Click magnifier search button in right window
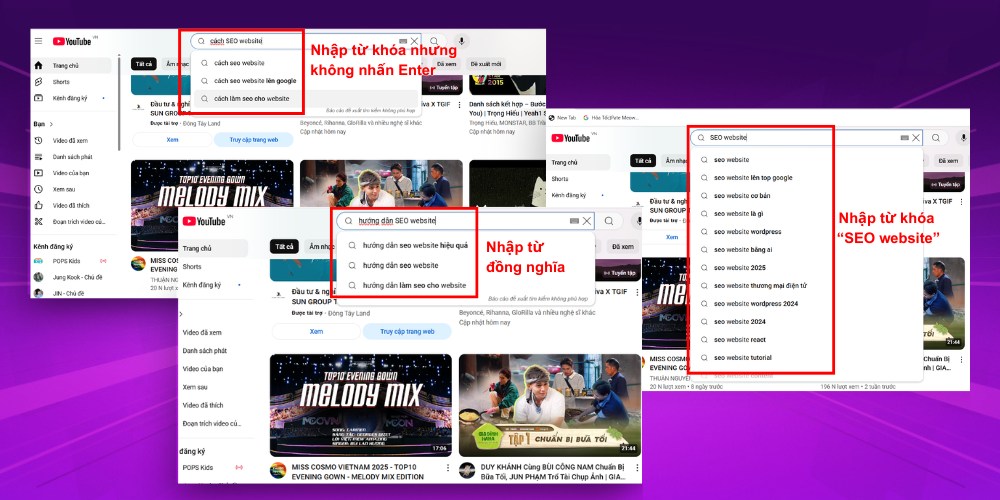 [936, 138]
